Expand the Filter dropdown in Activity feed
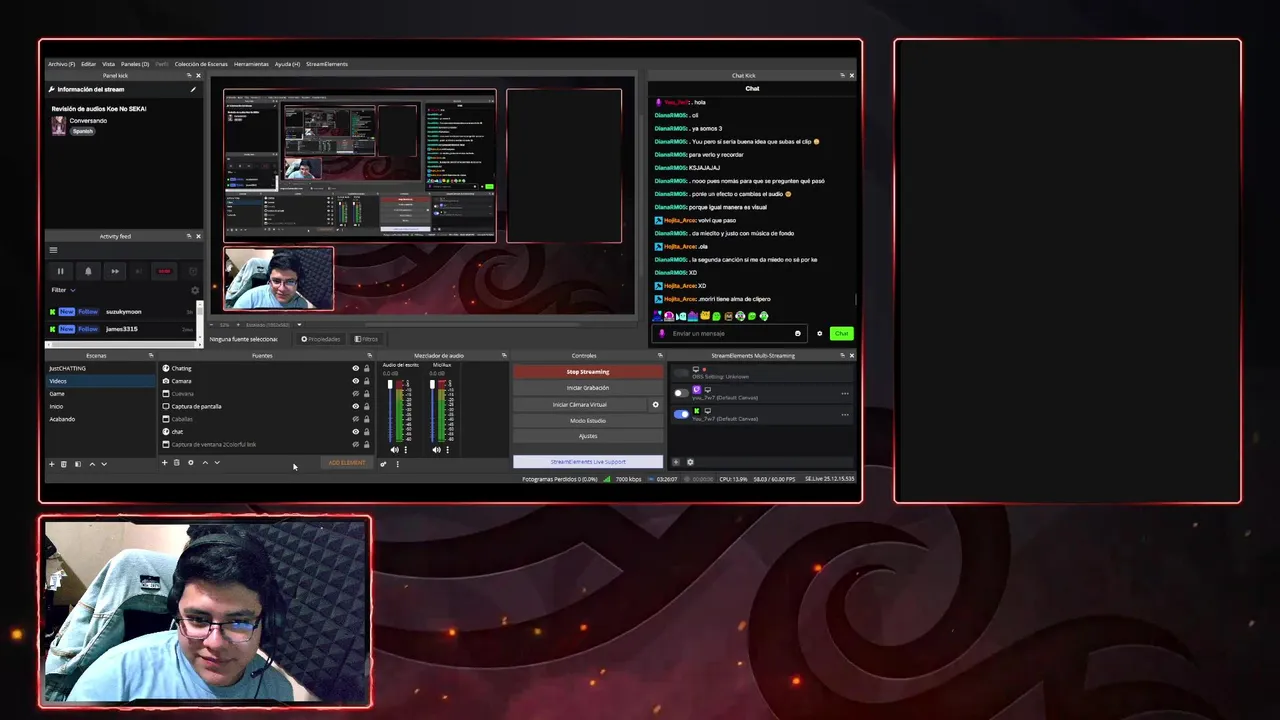The width and height of the screenshot is (1280, 720). 63,290
